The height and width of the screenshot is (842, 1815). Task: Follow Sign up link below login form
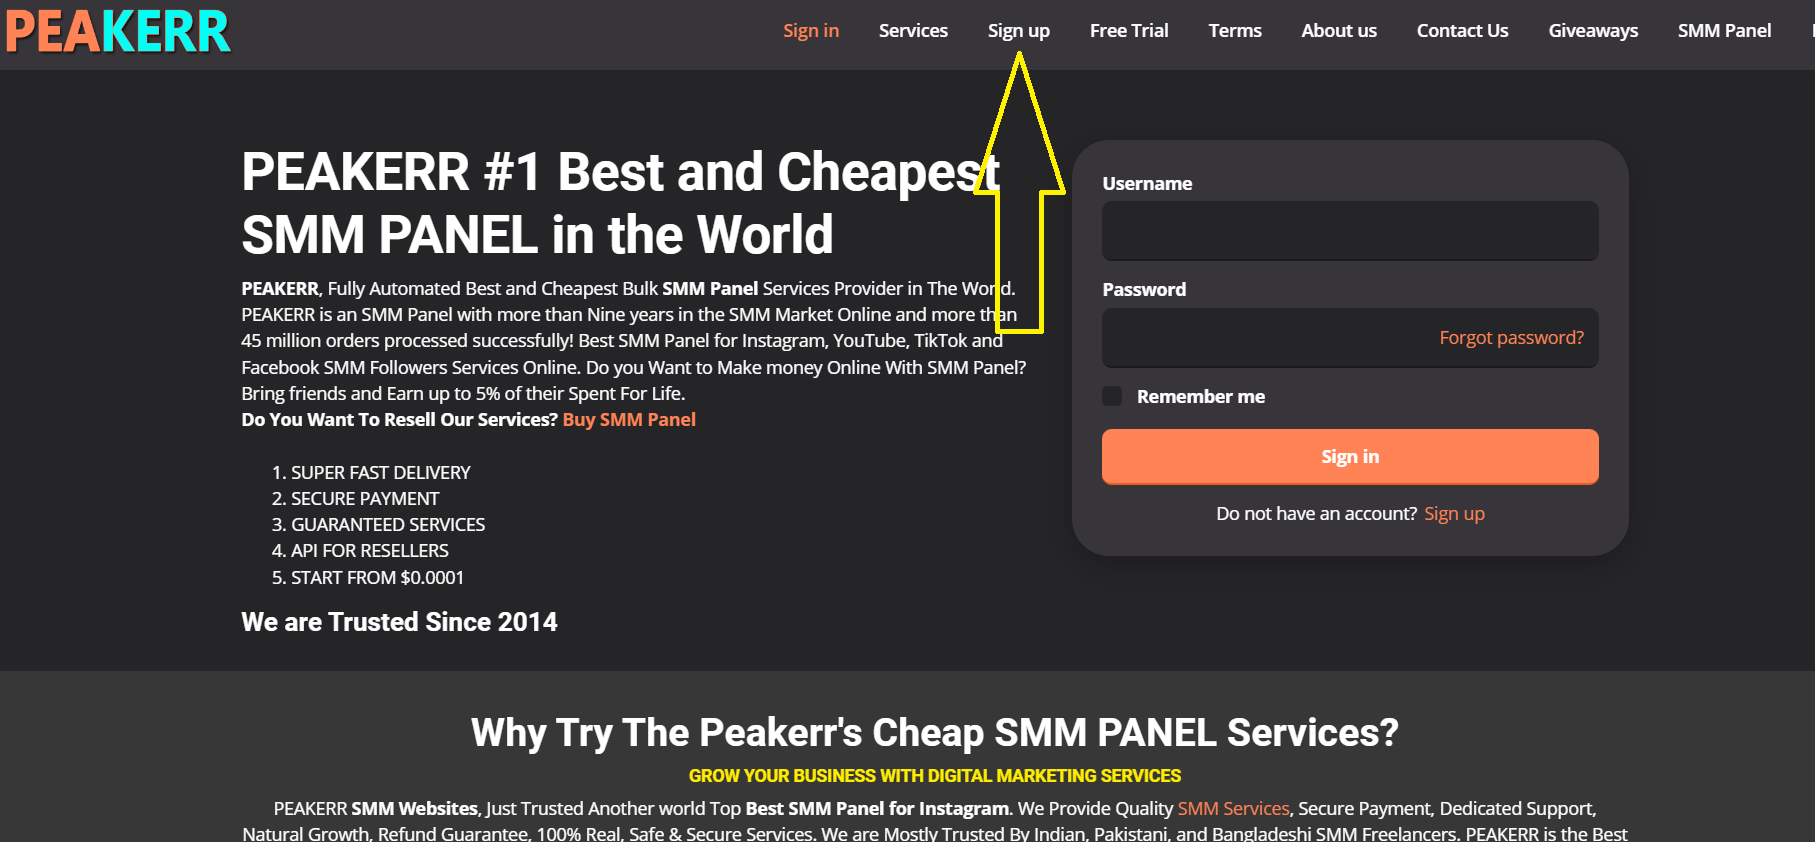pos(1454,514)
